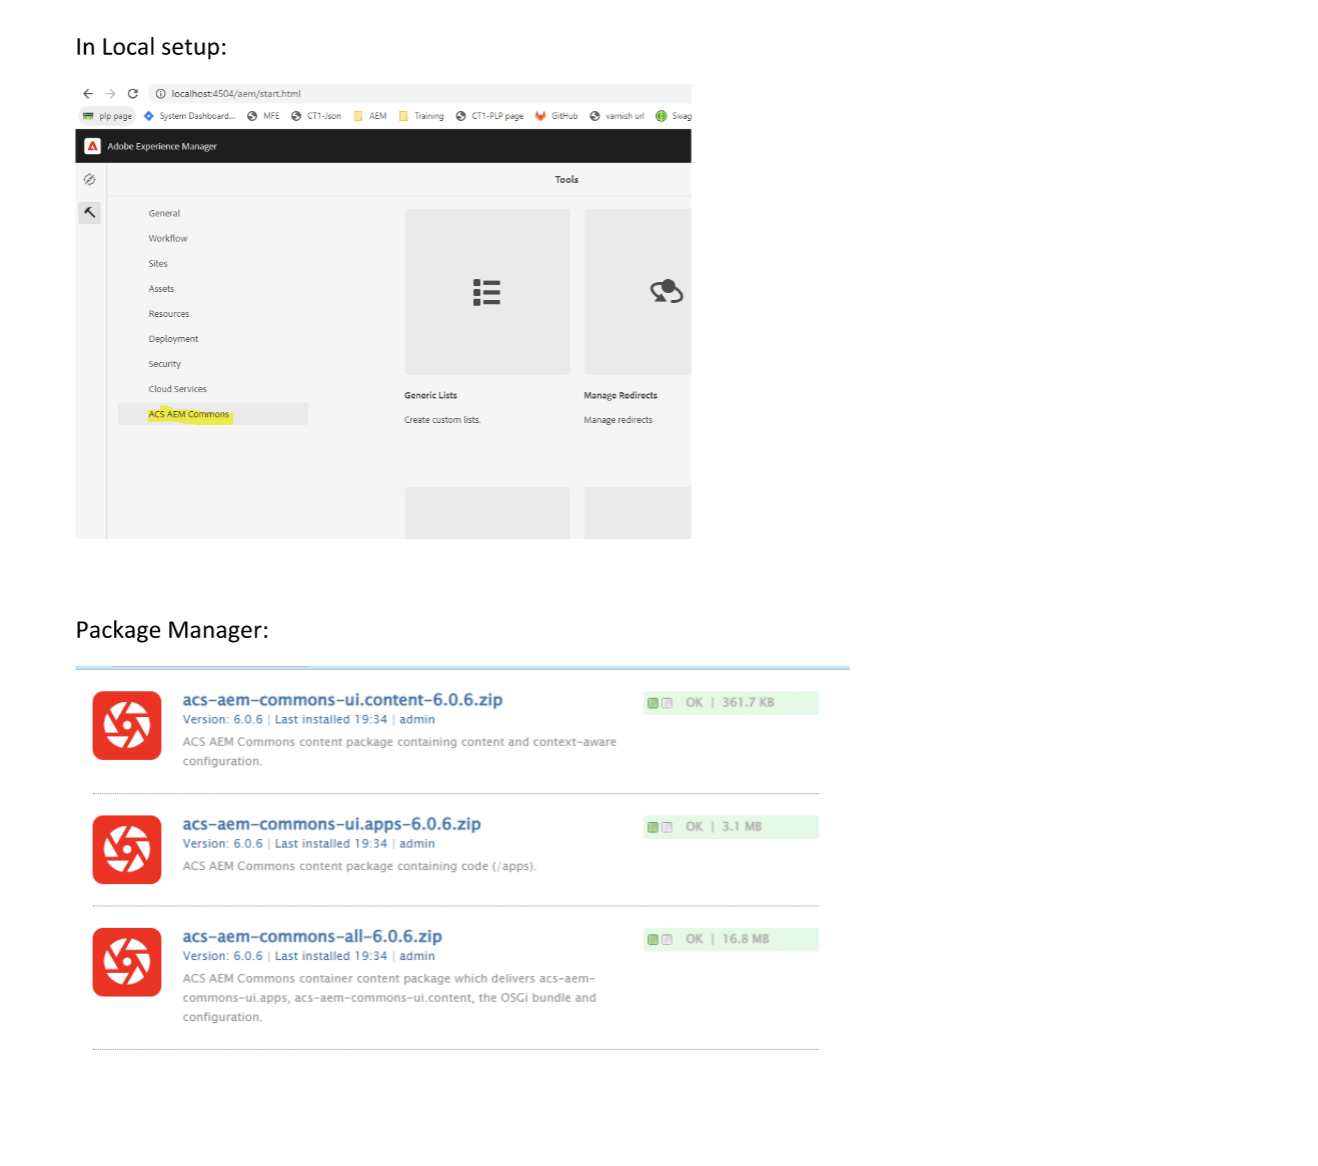Open the Generic Lists tool icon

487,292
